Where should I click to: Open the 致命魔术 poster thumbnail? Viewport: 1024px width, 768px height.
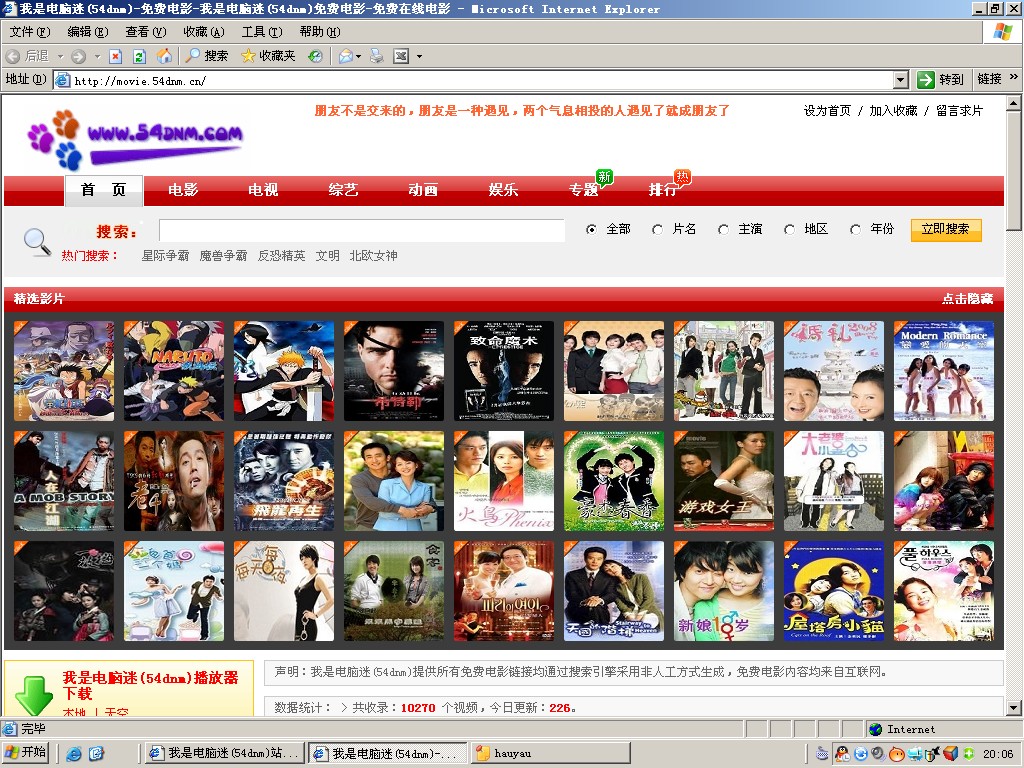(x=504, y=371)
